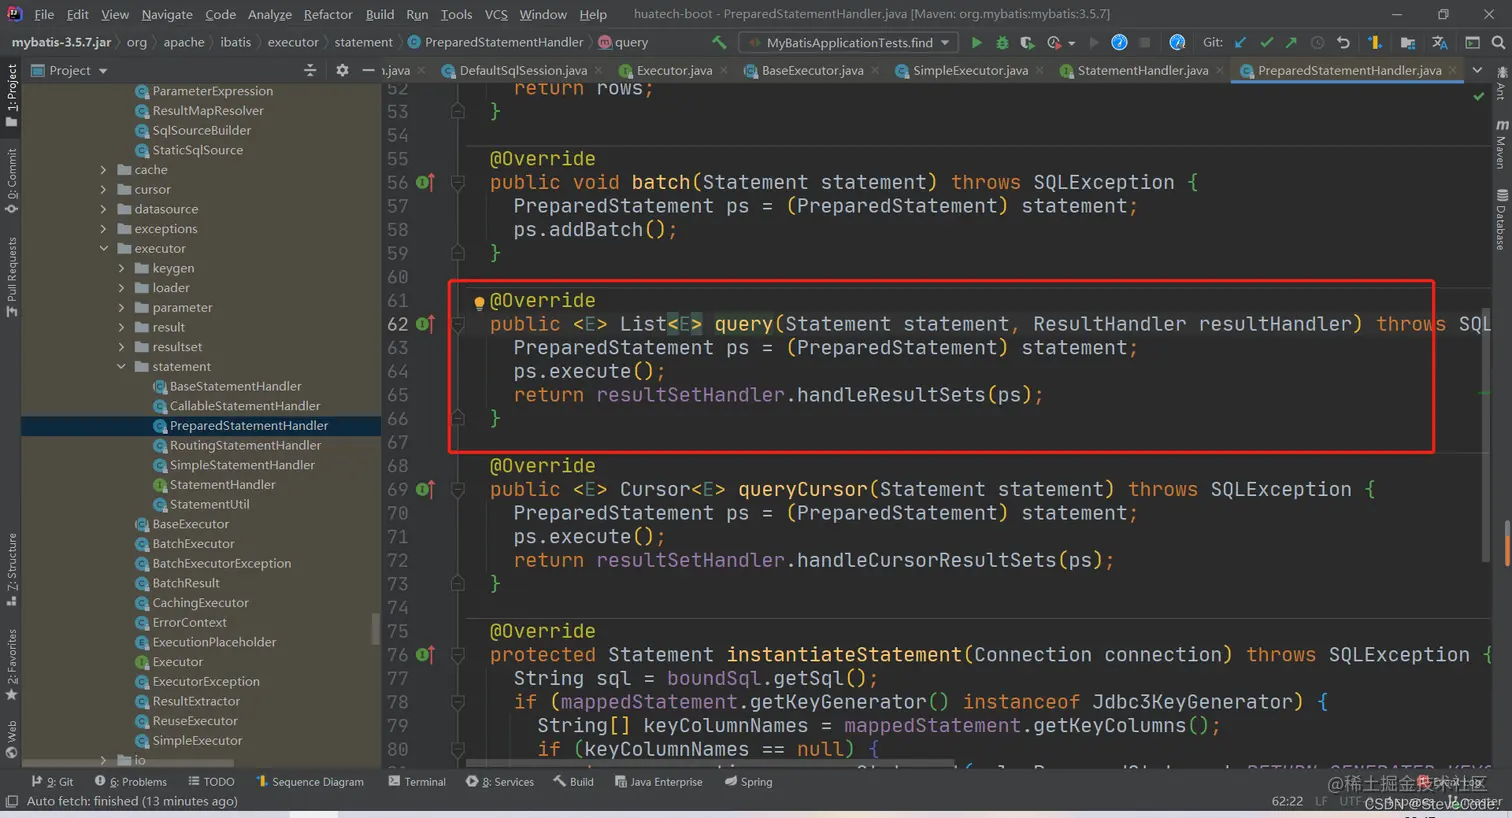Open Project panel settings gear
Screen dimensions: 1512x818
pyautogui.click(x=342, y=70)
